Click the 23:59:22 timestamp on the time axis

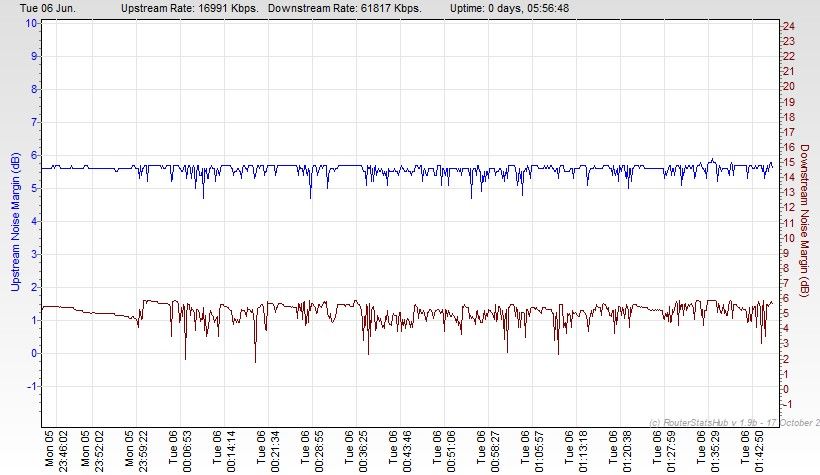pos(144,449)
